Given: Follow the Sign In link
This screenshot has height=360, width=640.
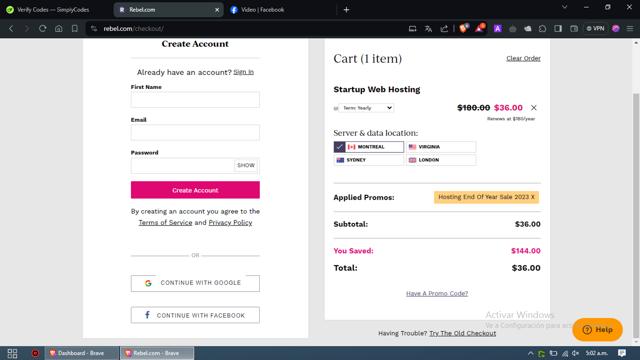Looking at the screenshot, I should (x=244, y=72).
